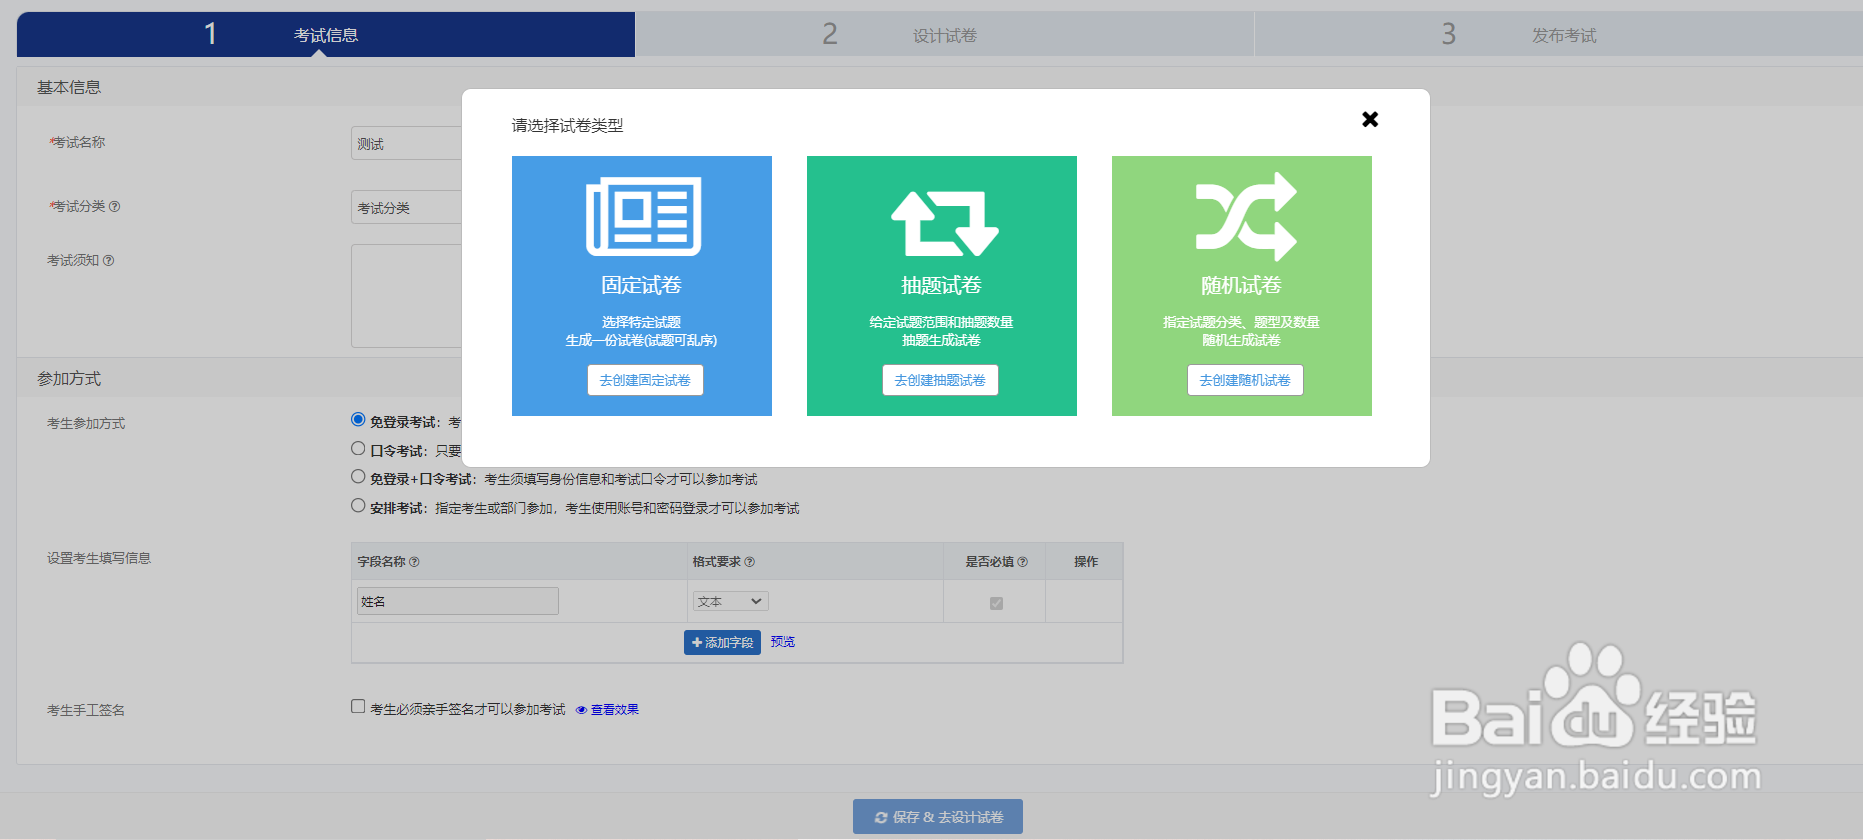Select 口令考试 radio option
The height and width of the screenshot is (840, 1863).
click(x=358, y=449)
